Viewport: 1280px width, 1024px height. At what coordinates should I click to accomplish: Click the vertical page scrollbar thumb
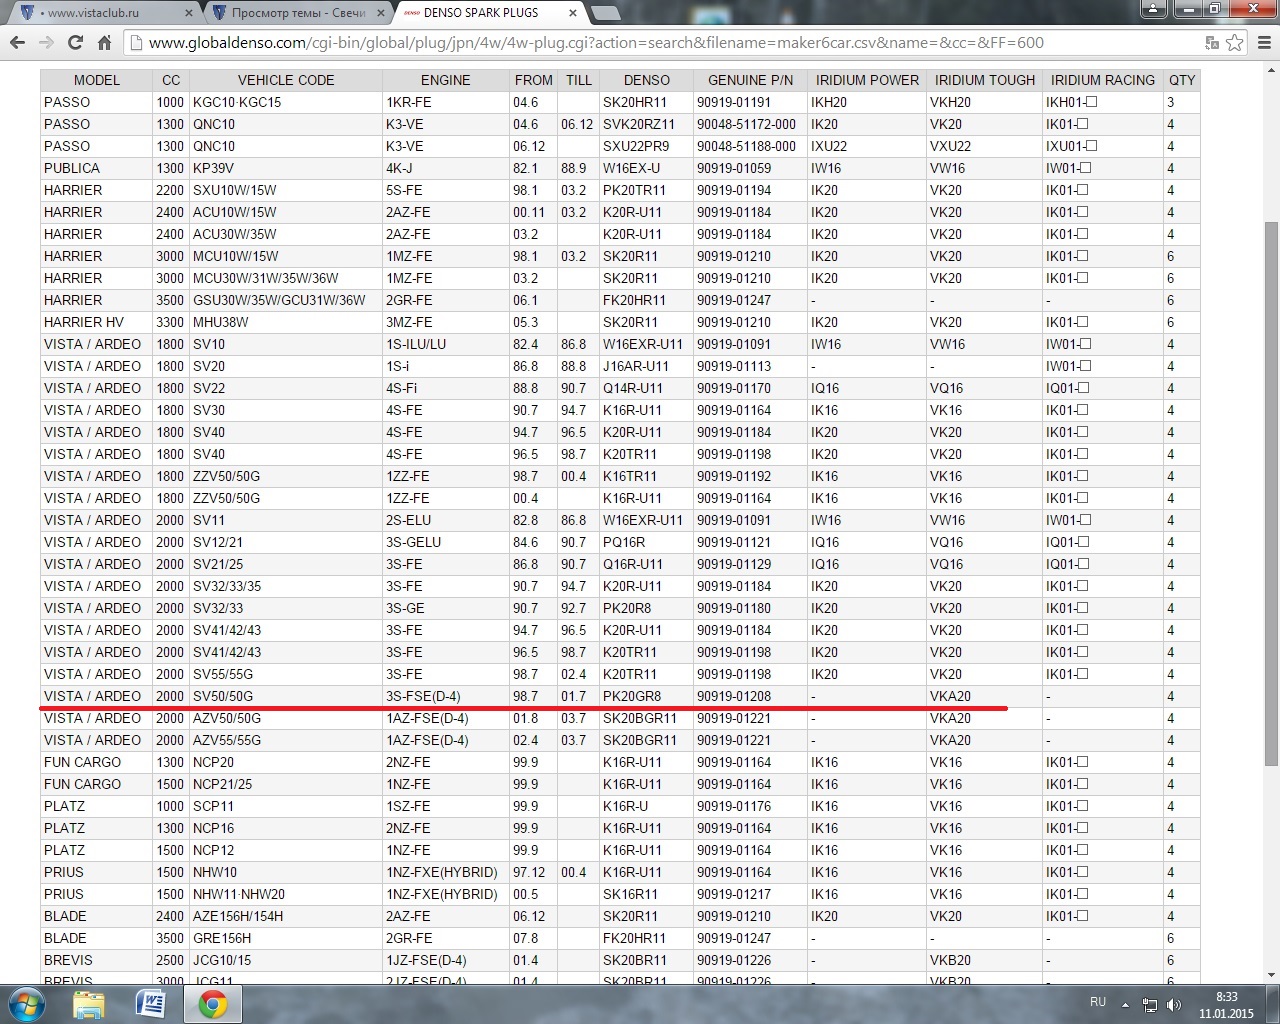tap(1271, 490)
